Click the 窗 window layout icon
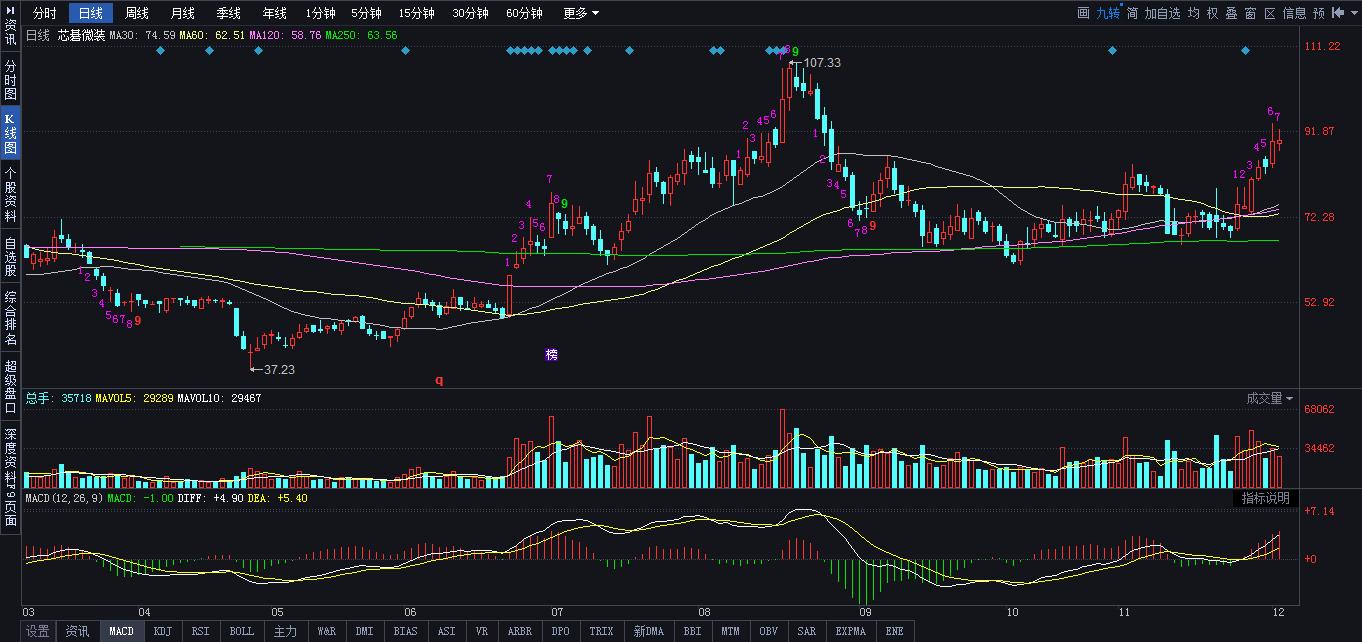Image resolution: width=1362 pixels, height=642 pixels. tap(1250, 13)
